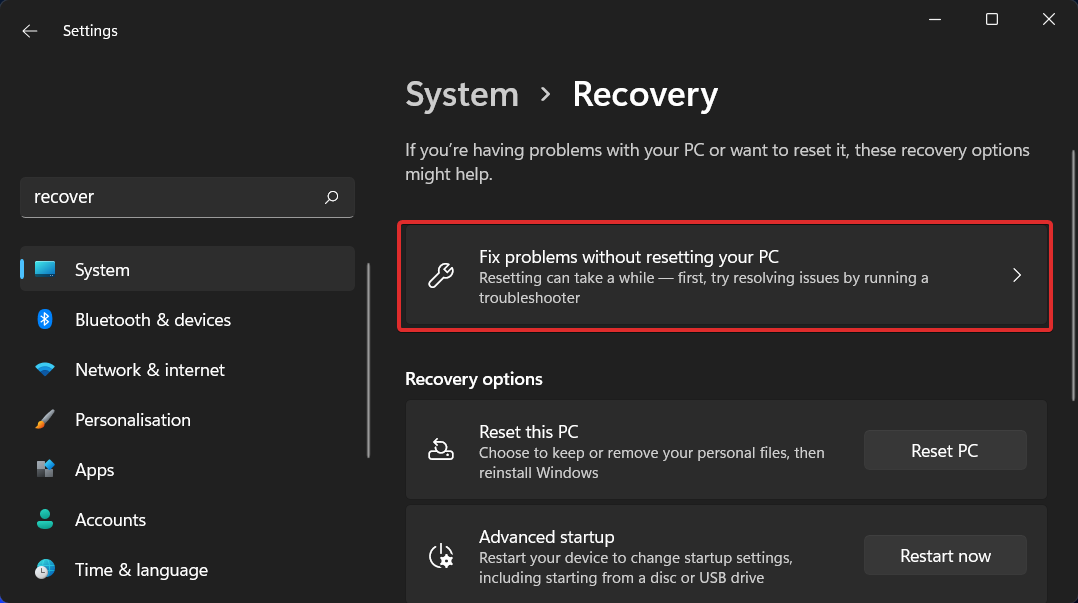
Task: Click the Settings label in the title bar
Action: (90, 30)
